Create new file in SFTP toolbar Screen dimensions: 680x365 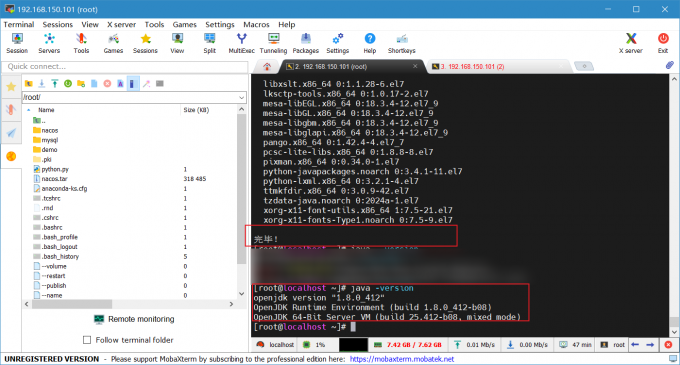(x=94, y=84)
